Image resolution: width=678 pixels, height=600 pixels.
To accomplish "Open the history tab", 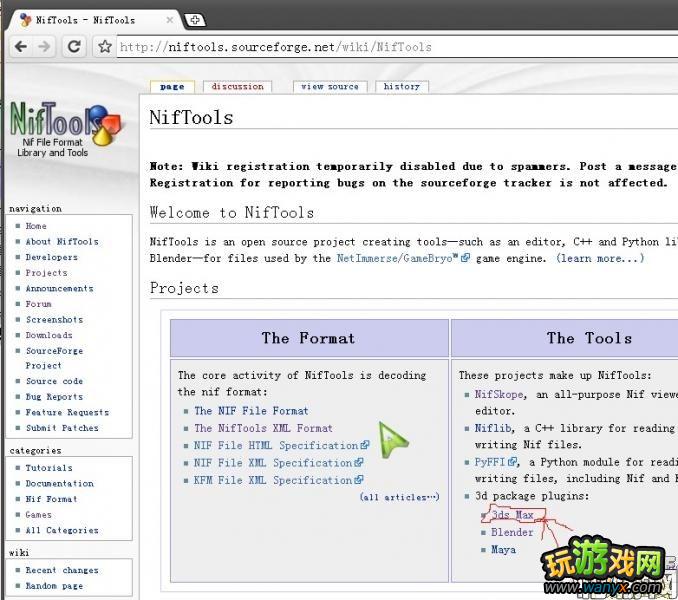I will 402,86.
